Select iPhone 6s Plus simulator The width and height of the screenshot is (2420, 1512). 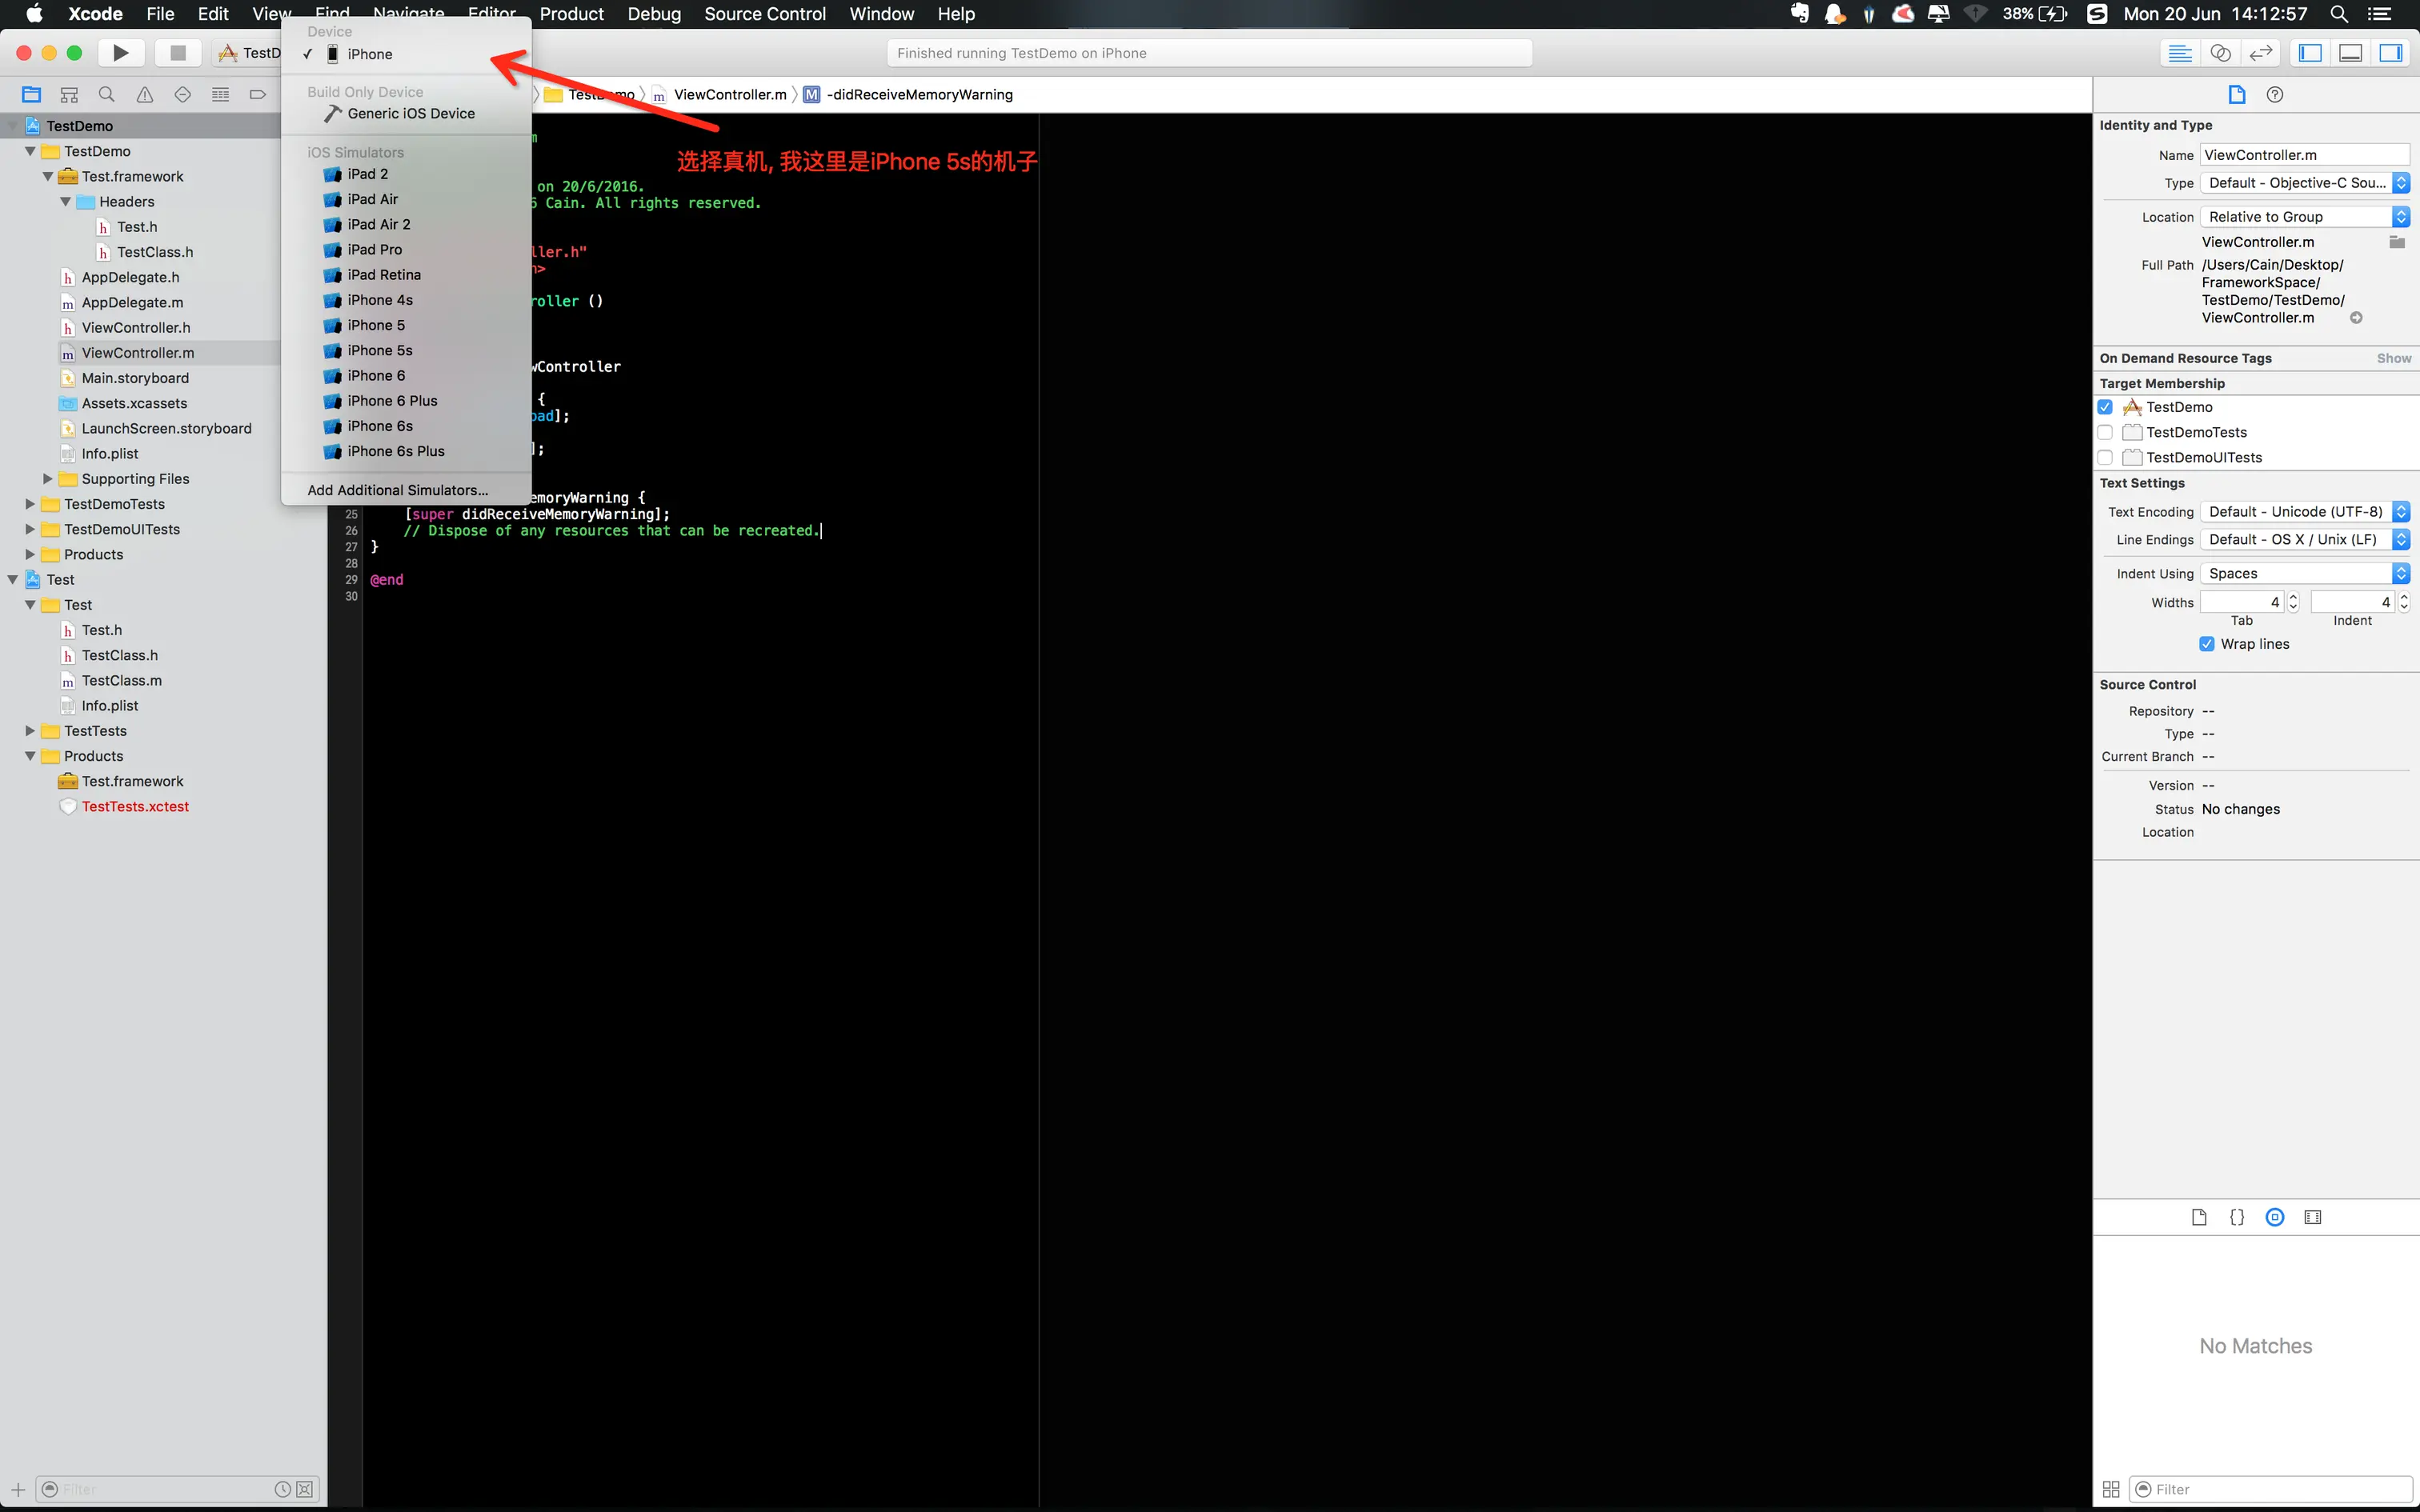click(396, 452)
